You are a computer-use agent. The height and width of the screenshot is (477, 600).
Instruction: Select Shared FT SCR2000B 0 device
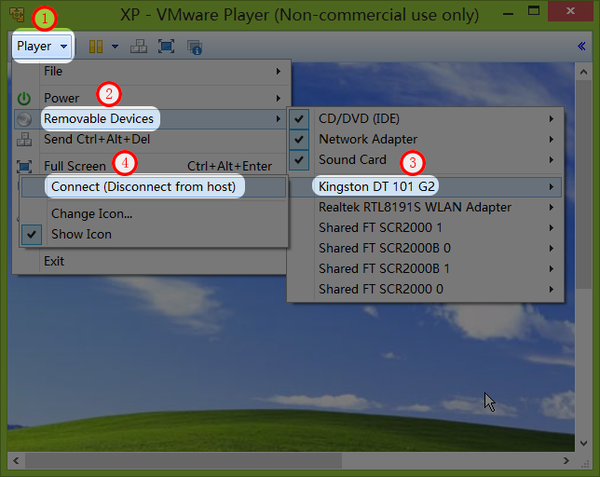click(x=425, y=248)
